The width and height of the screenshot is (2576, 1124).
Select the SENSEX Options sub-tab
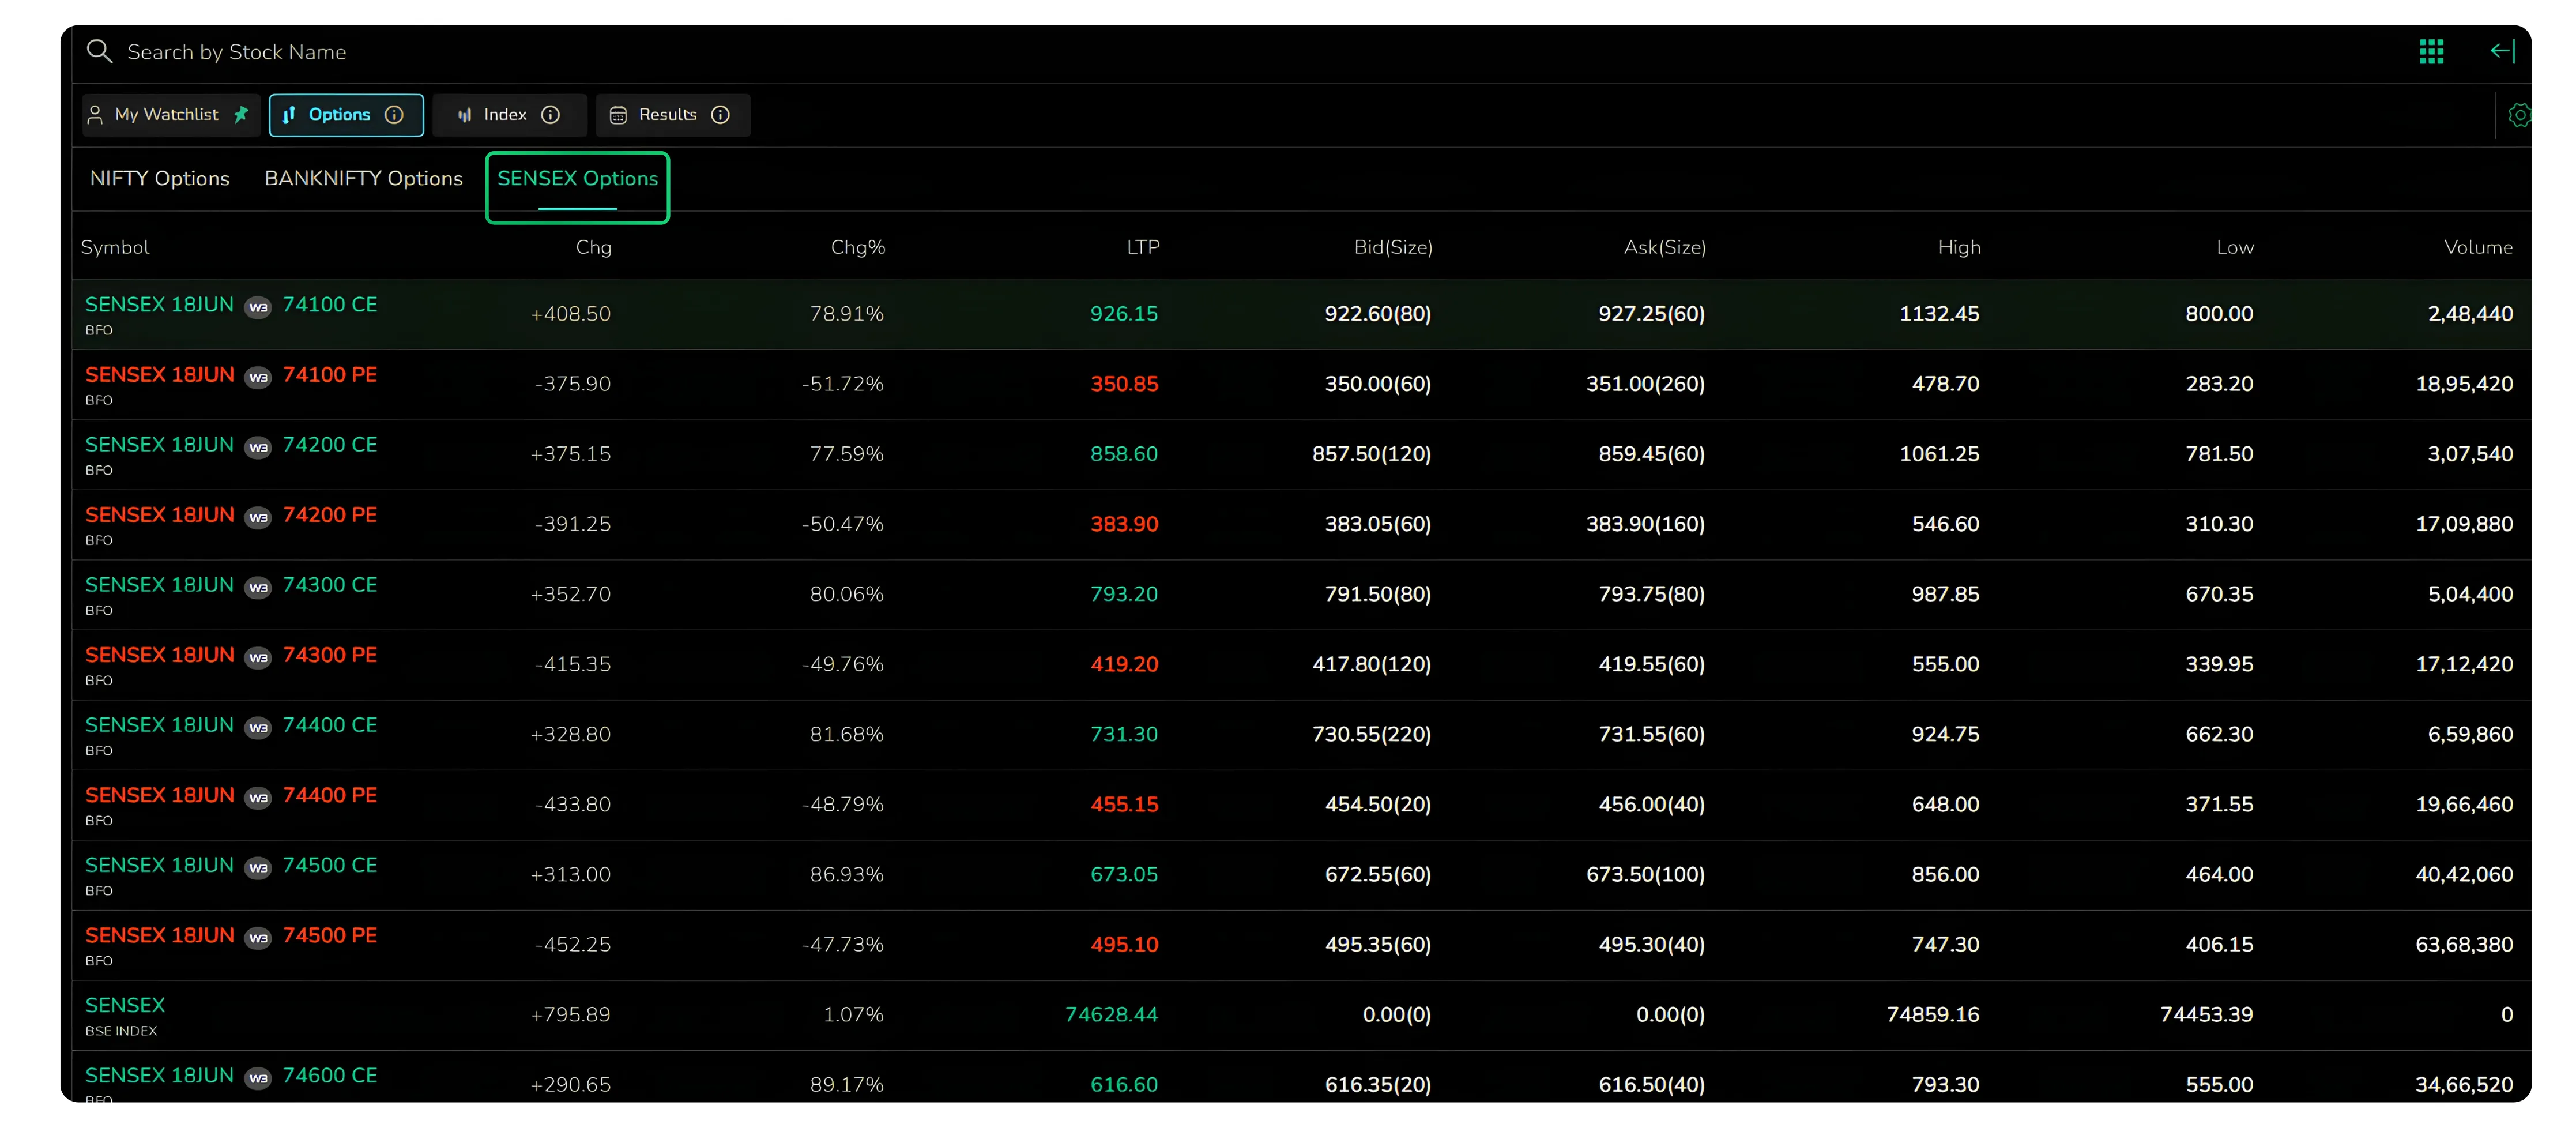coord(577,178)
